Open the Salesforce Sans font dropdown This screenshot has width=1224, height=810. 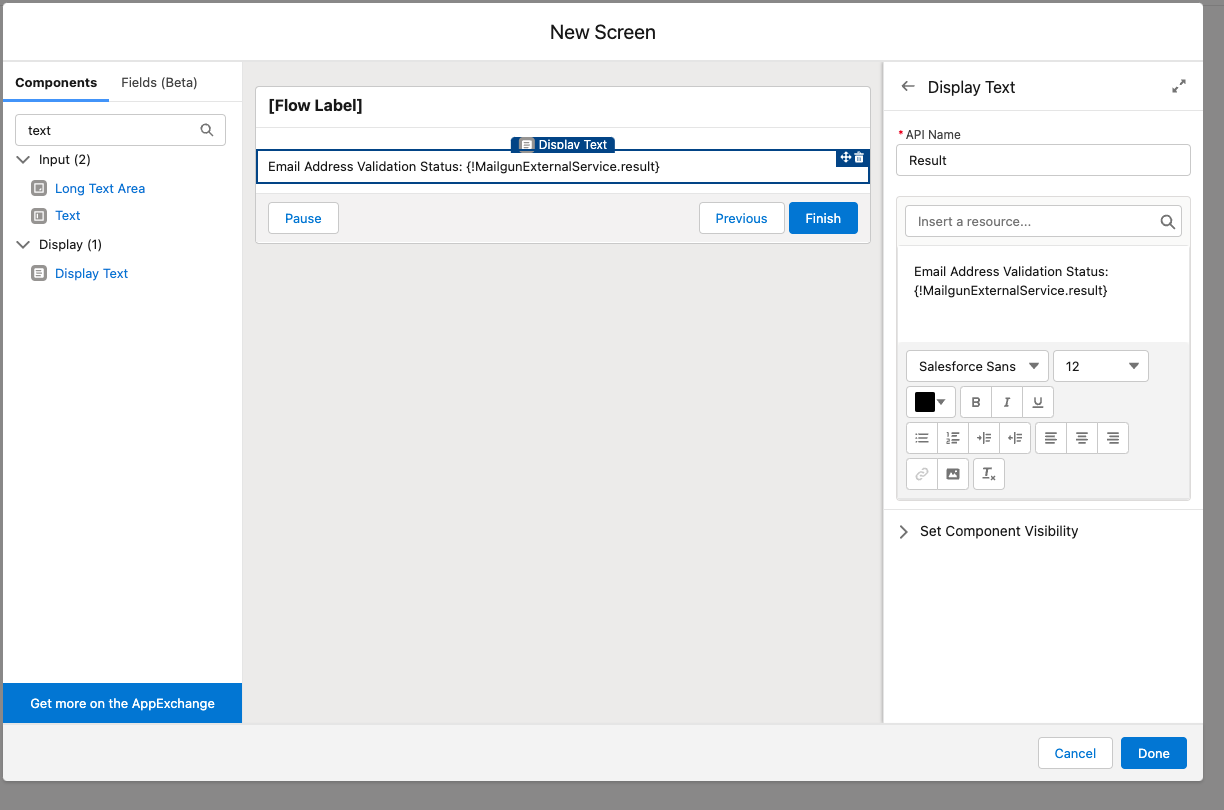[x=977, y=366]
